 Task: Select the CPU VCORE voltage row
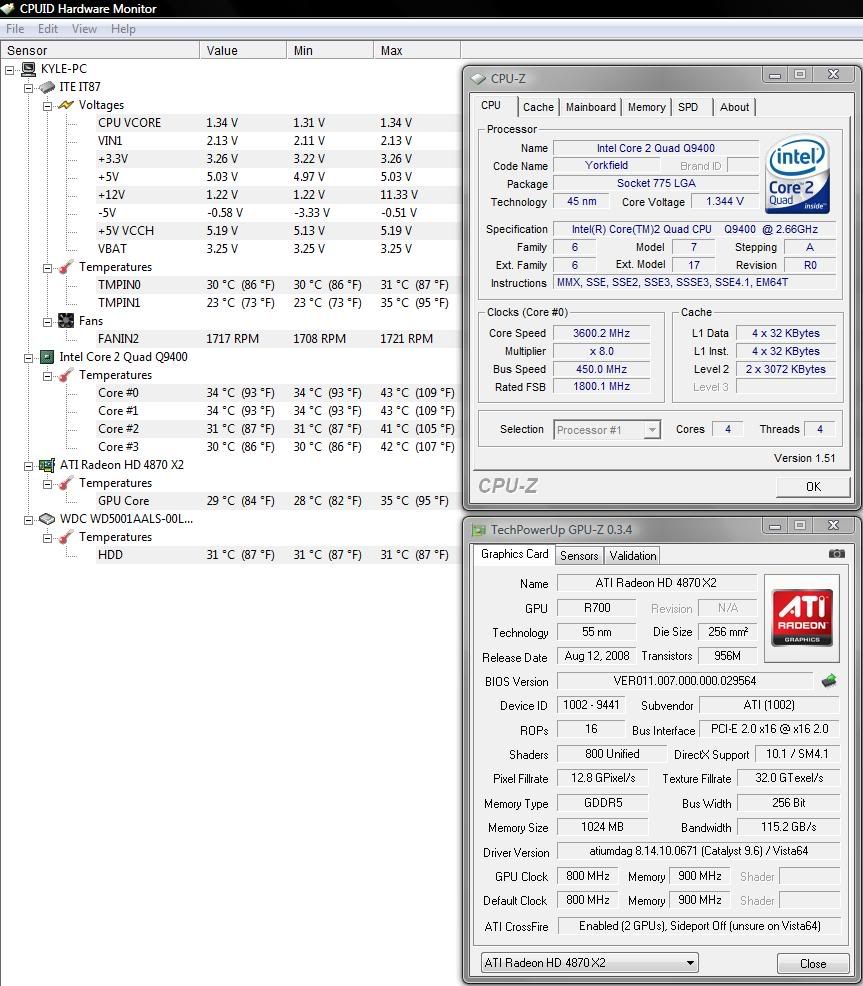tap(278, 123)
